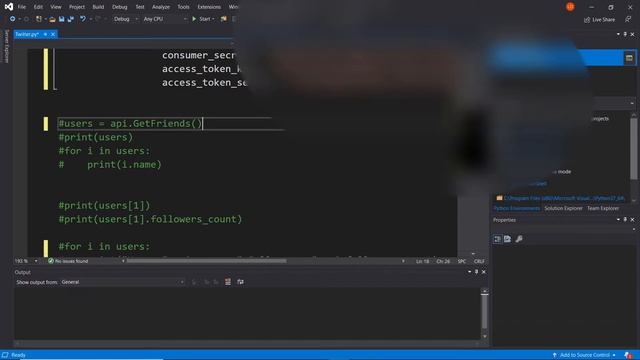
Task: Toggle auto-hide pin on the Python Environments panel
Action: 625,34
